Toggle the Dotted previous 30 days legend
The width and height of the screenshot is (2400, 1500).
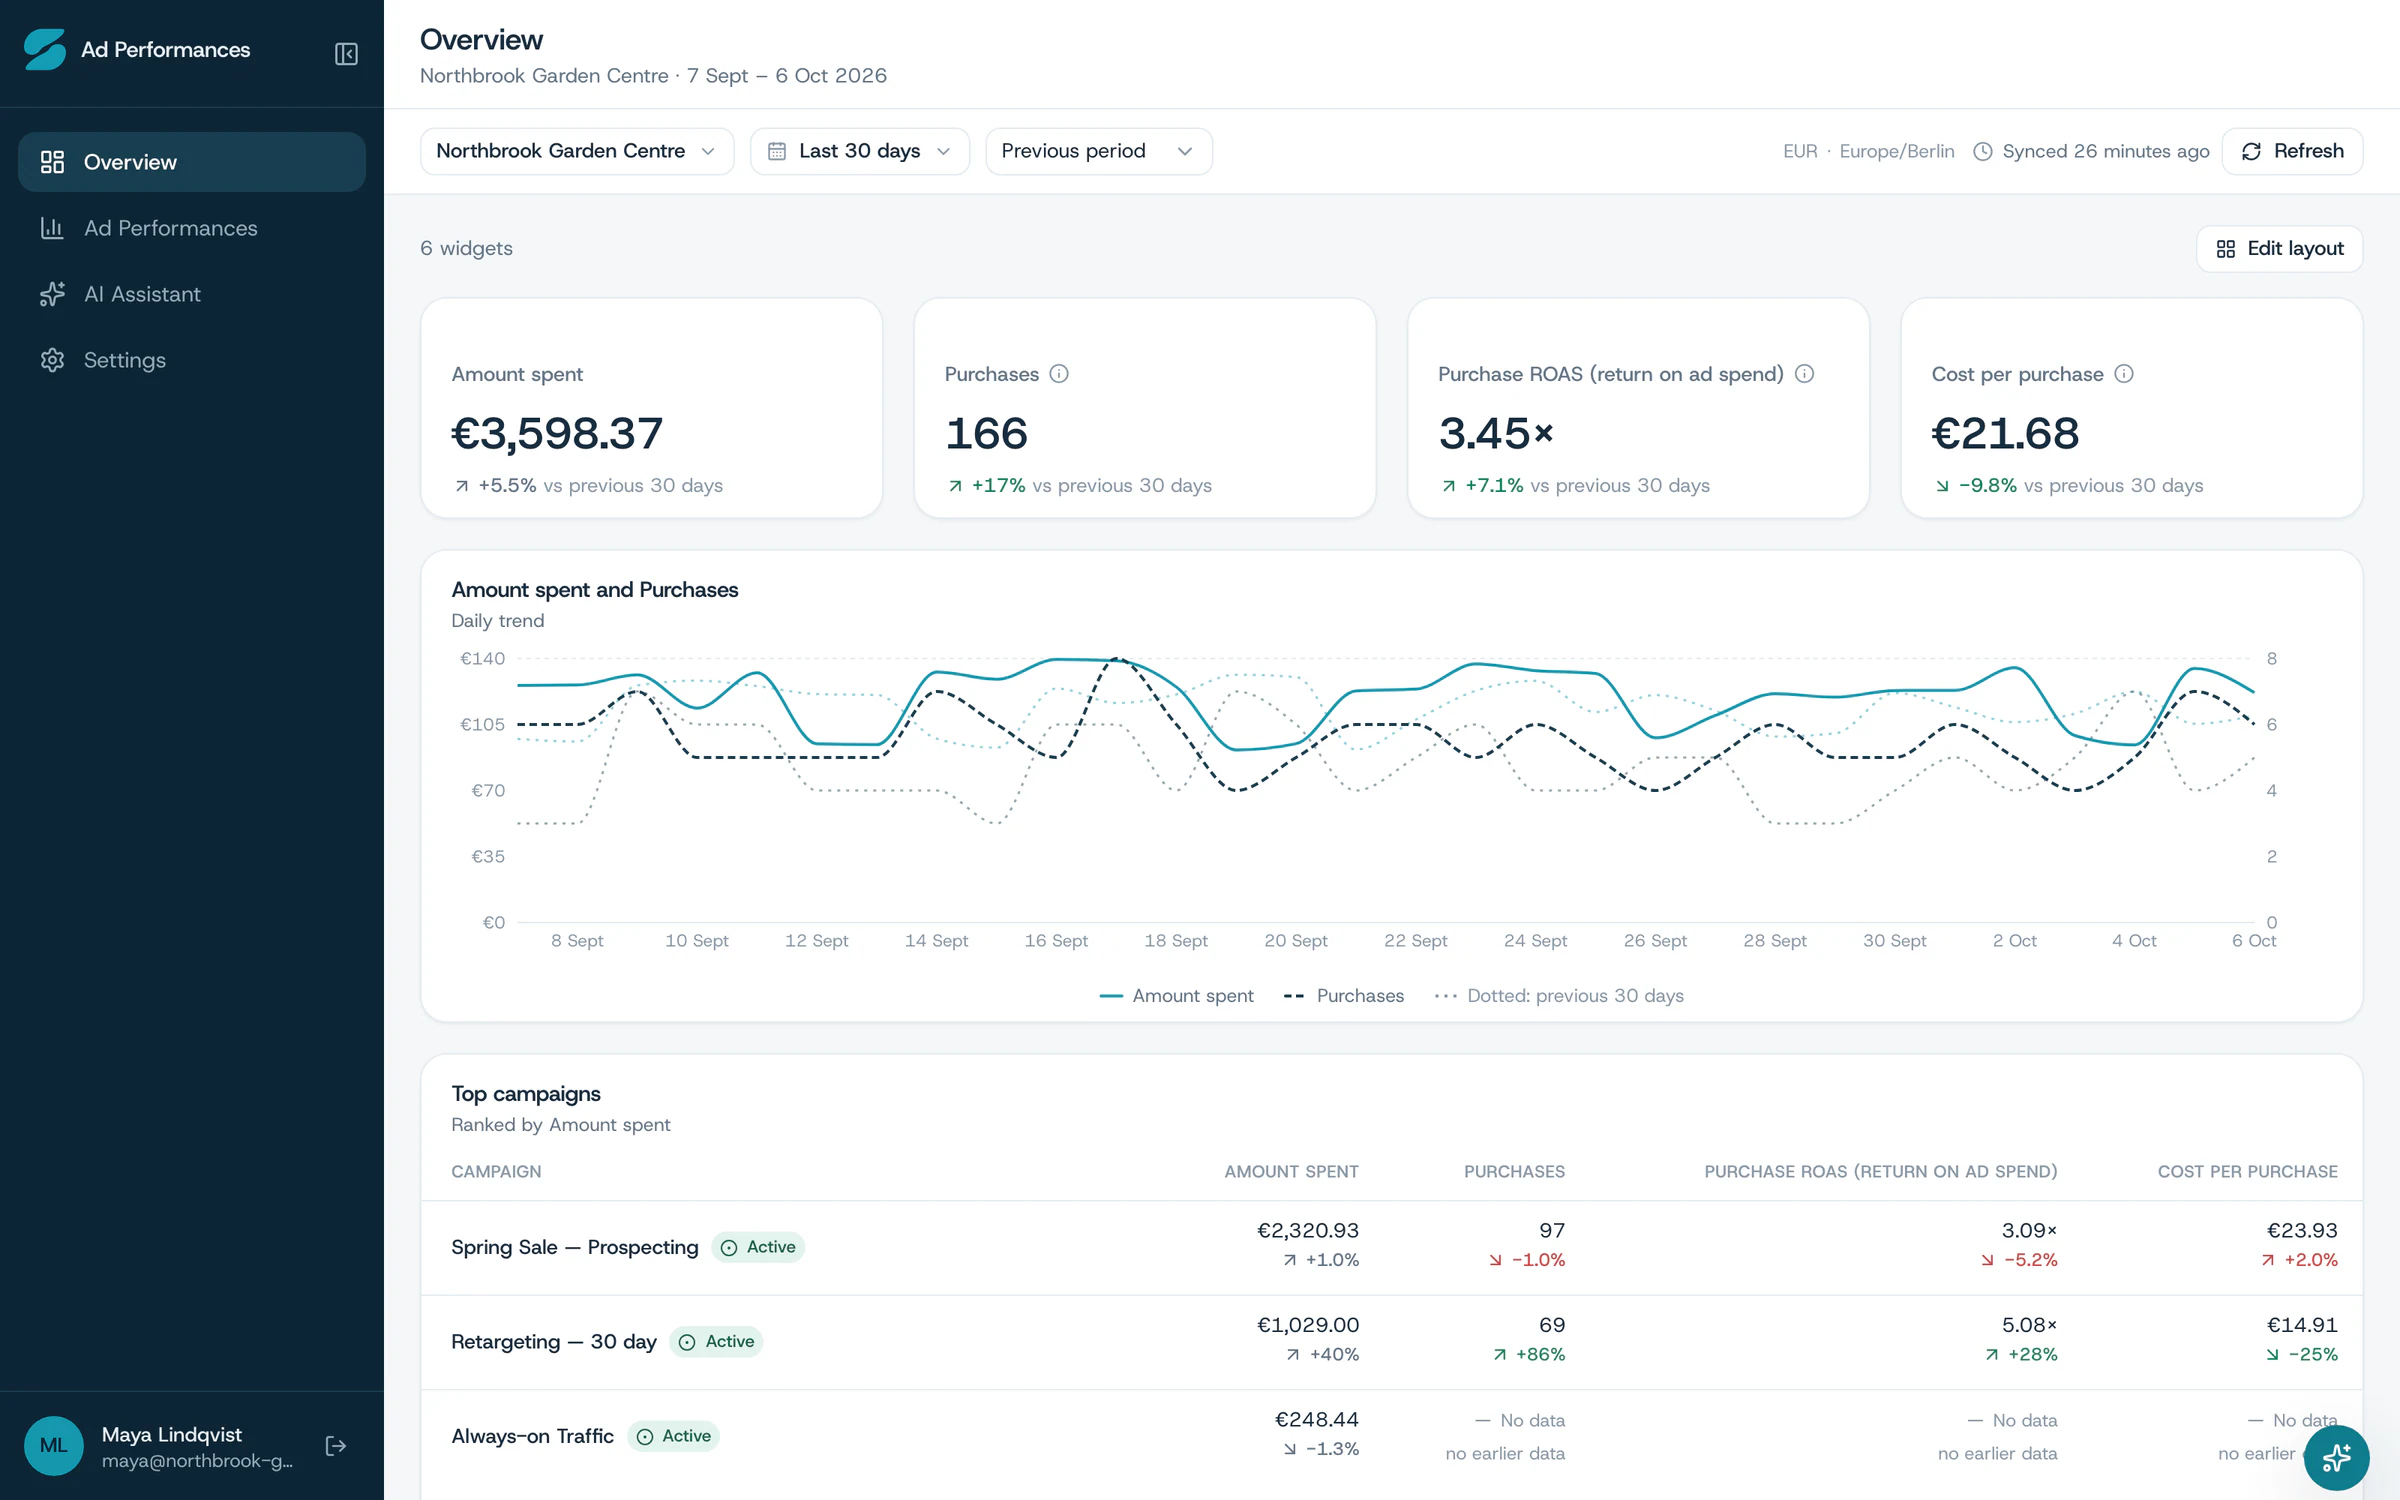tap(1559, 996)
